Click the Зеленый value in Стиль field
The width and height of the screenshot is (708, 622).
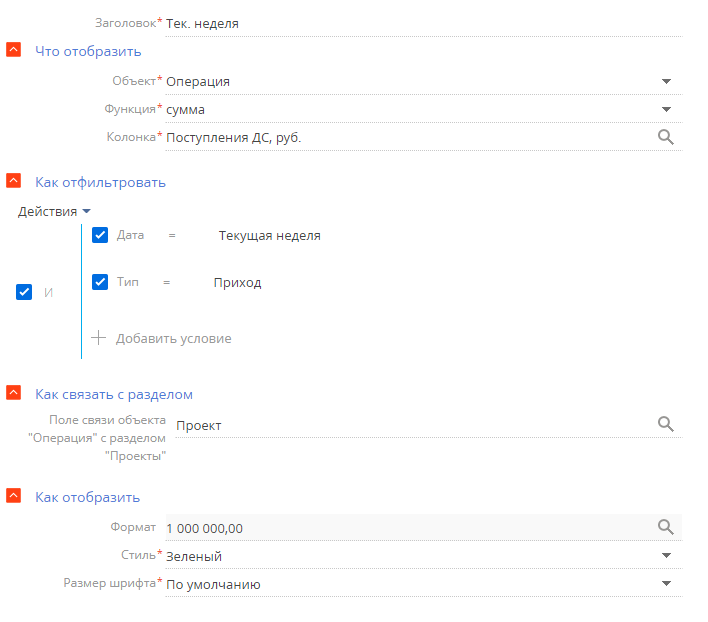pyautogui.click(x=194, y=556)
